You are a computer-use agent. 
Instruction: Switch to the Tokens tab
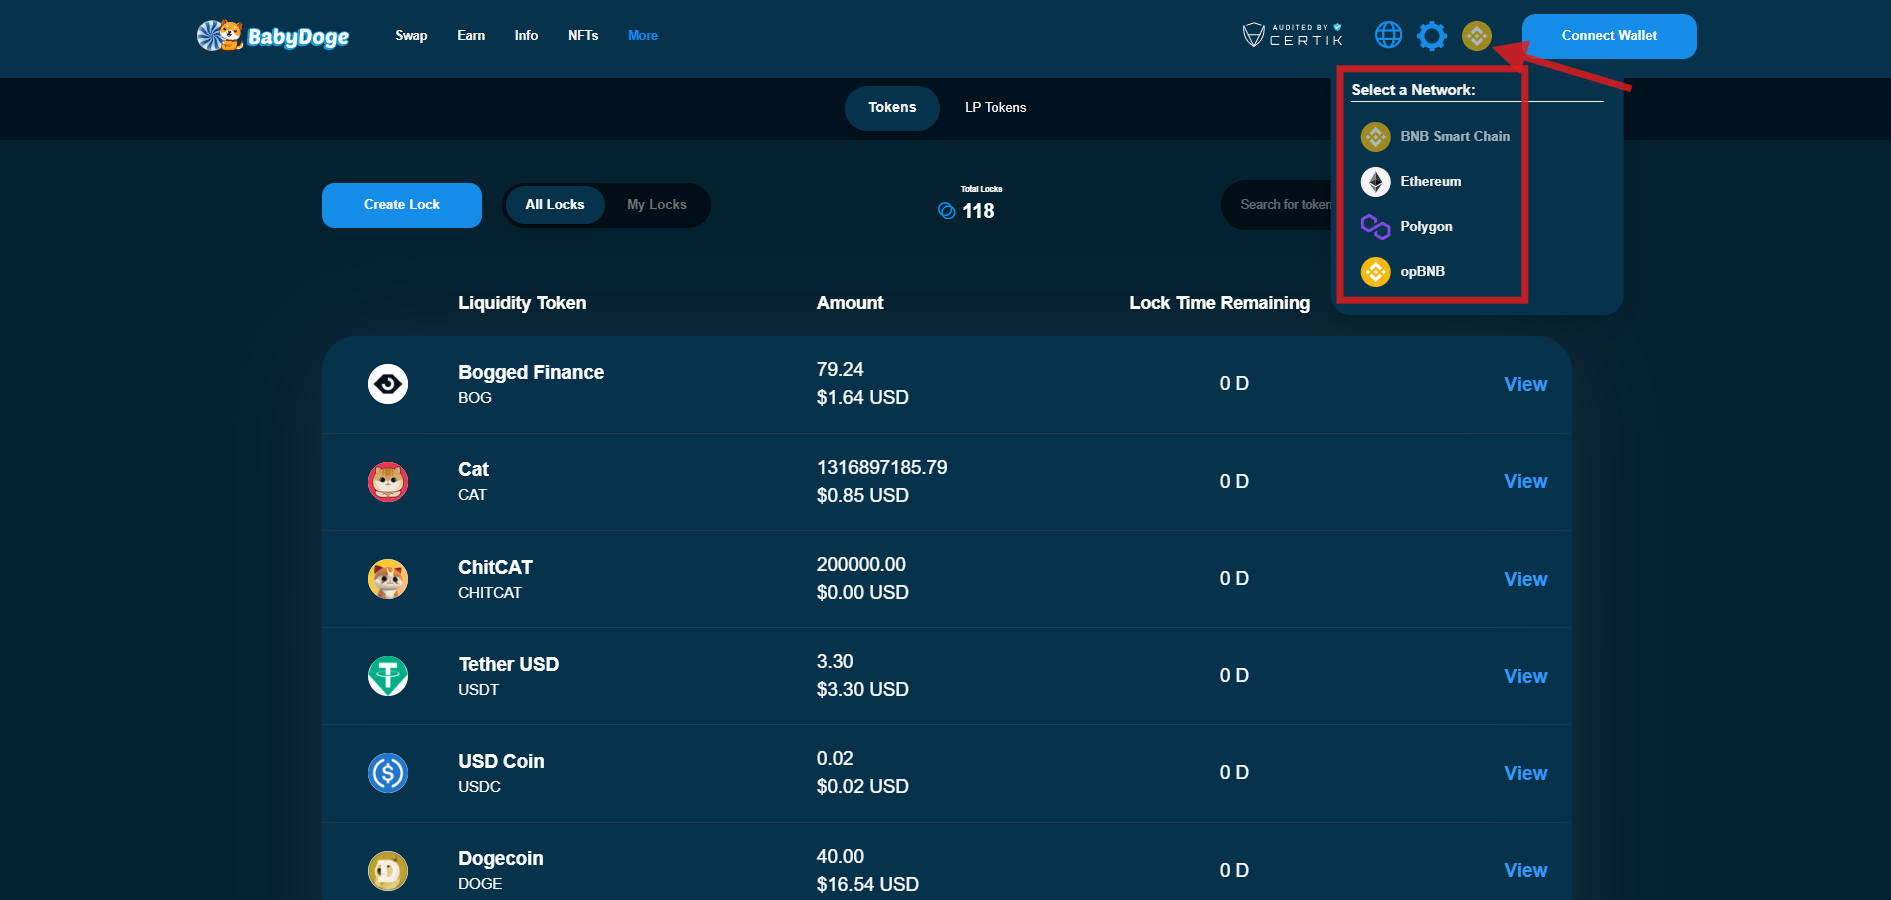892,108
